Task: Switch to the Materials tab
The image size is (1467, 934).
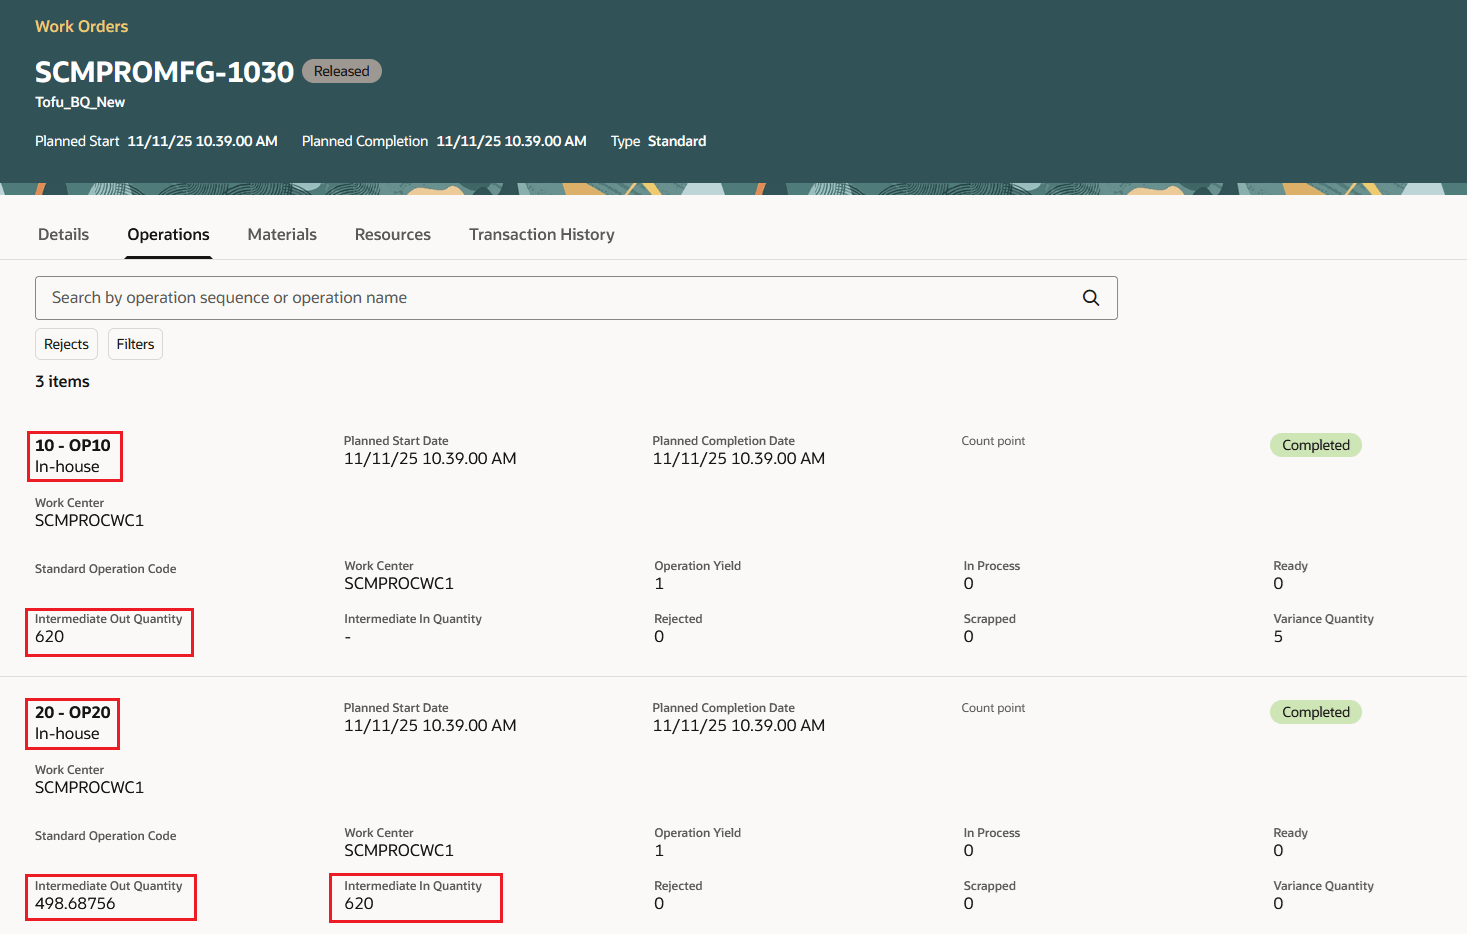Action: (x=282, y=234)
